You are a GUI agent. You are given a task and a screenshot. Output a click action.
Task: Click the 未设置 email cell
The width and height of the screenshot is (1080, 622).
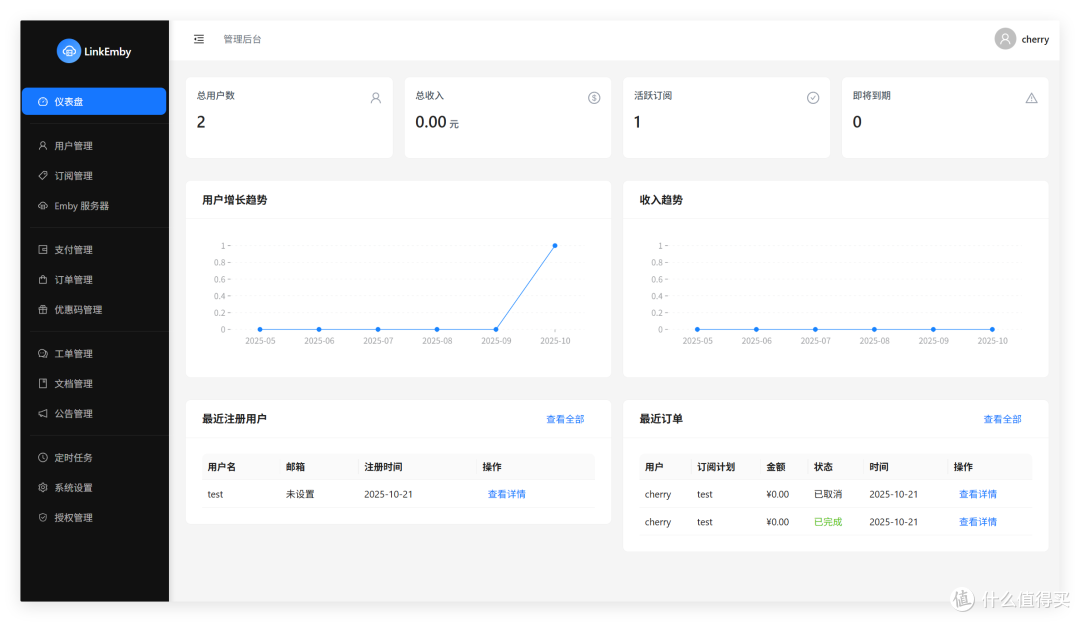click(300, 494)
